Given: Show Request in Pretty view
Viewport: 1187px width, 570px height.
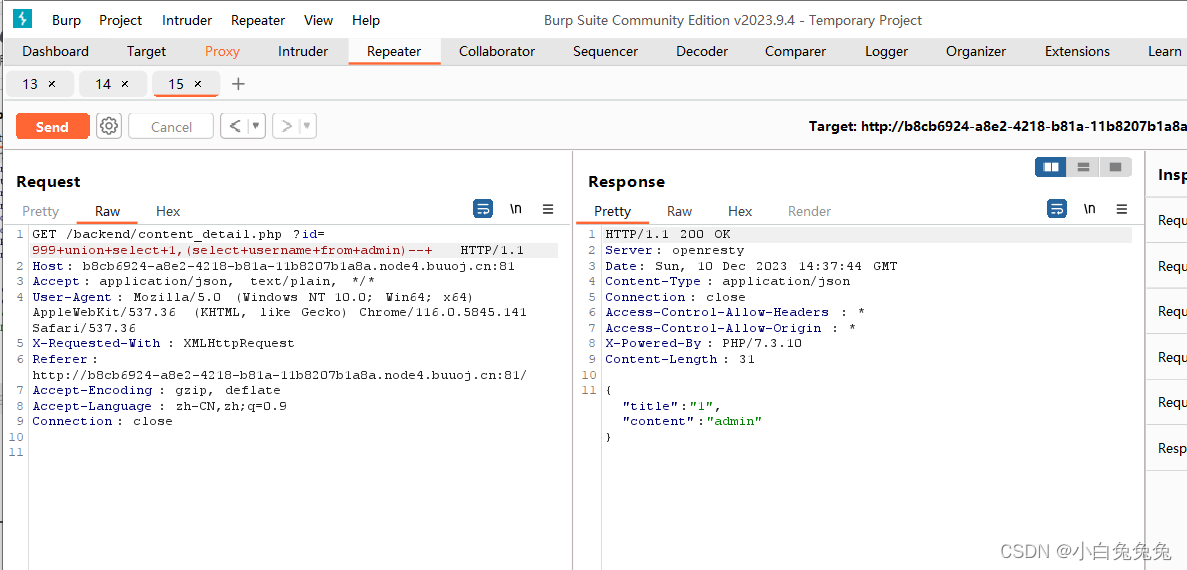Looking at the screenshot, I should coord(40,211).
